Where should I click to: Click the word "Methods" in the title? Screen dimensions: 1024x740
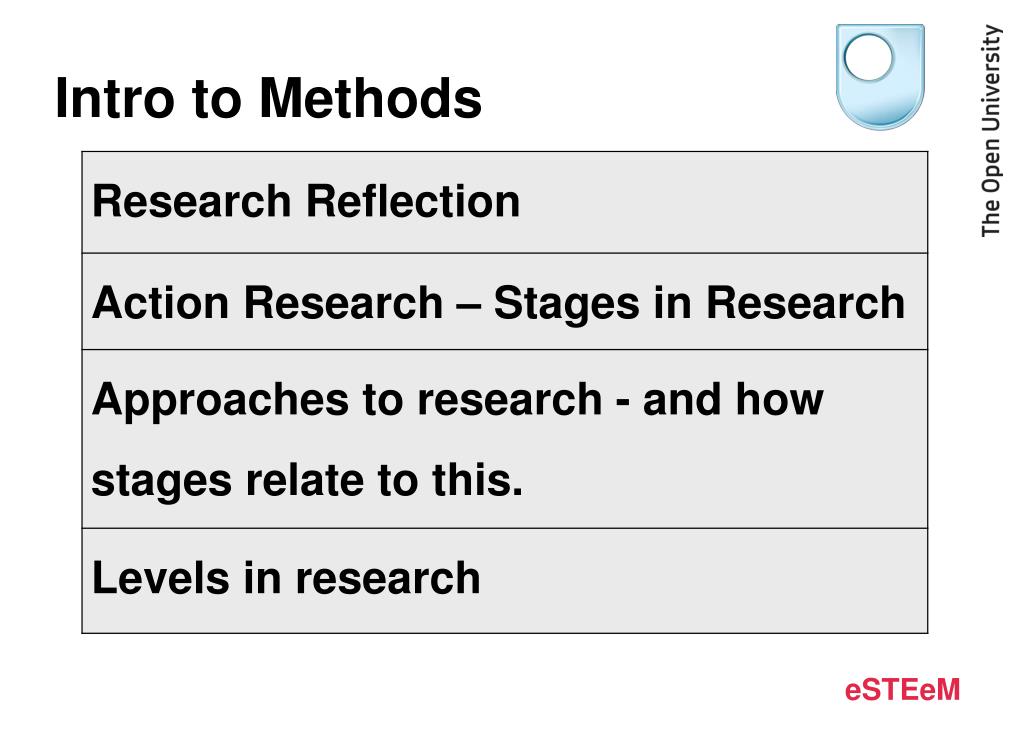371,99
